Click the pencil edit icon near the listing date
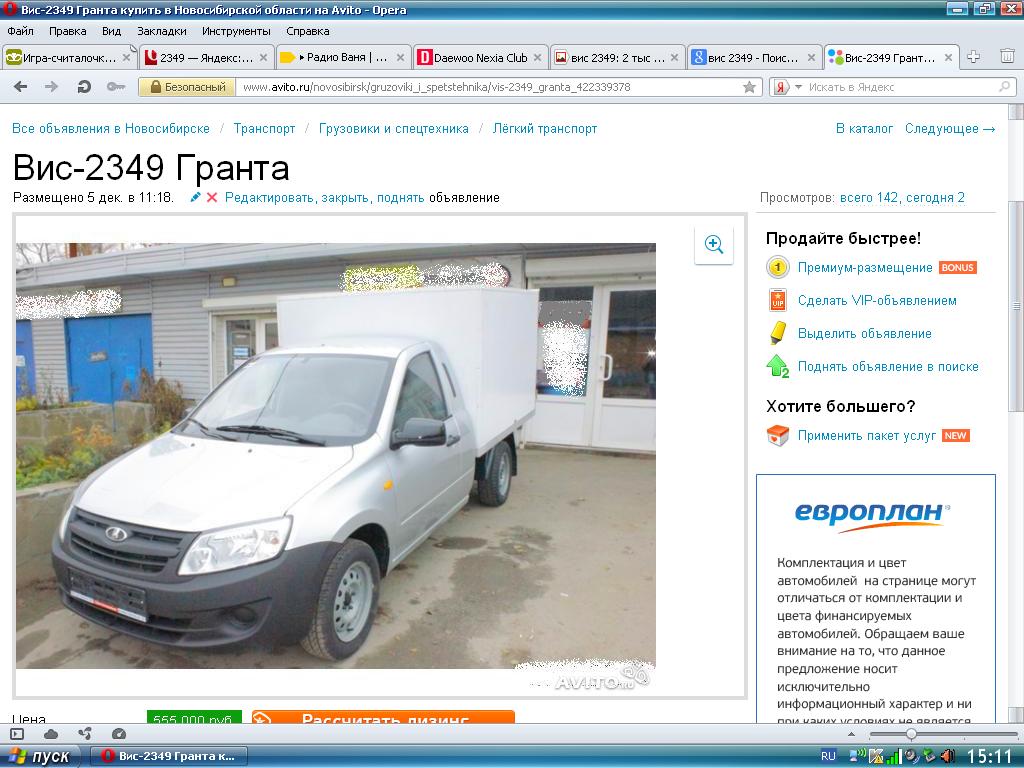 pos(196,198)
